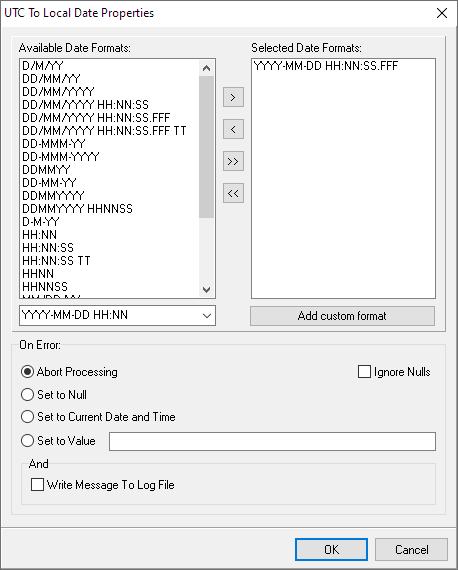Select the DDMMYYYY format without time

(x=53, y=196)
